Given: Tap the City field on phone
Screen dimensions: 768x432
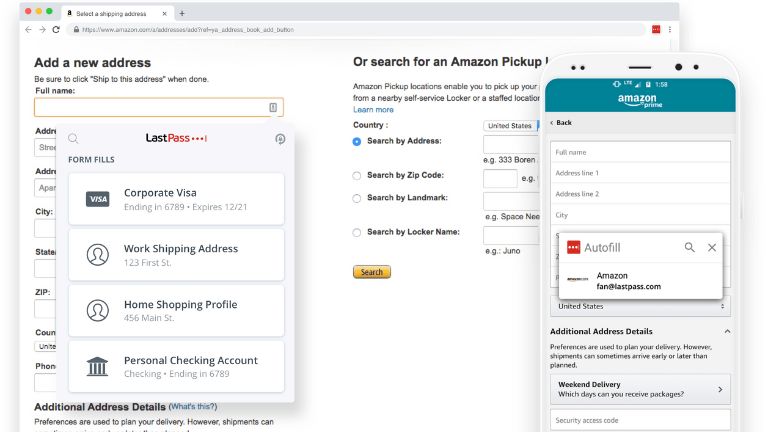Looking at the screenshot, I should click(x=640, y=215).
